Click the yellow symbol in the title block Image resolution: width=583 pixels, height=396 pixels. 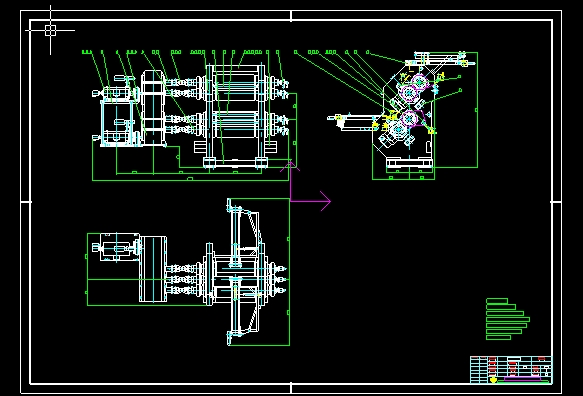tap(493, 380)
